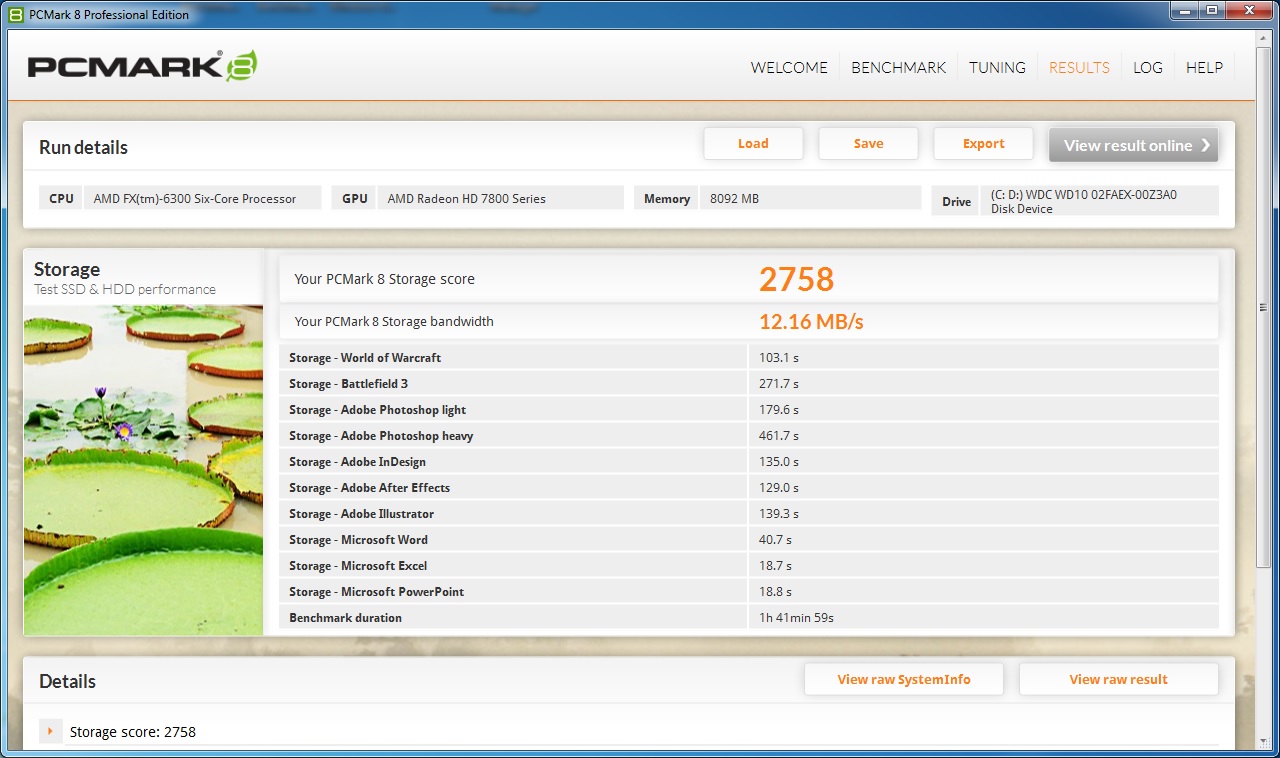Click the Load button

point(753,144)
